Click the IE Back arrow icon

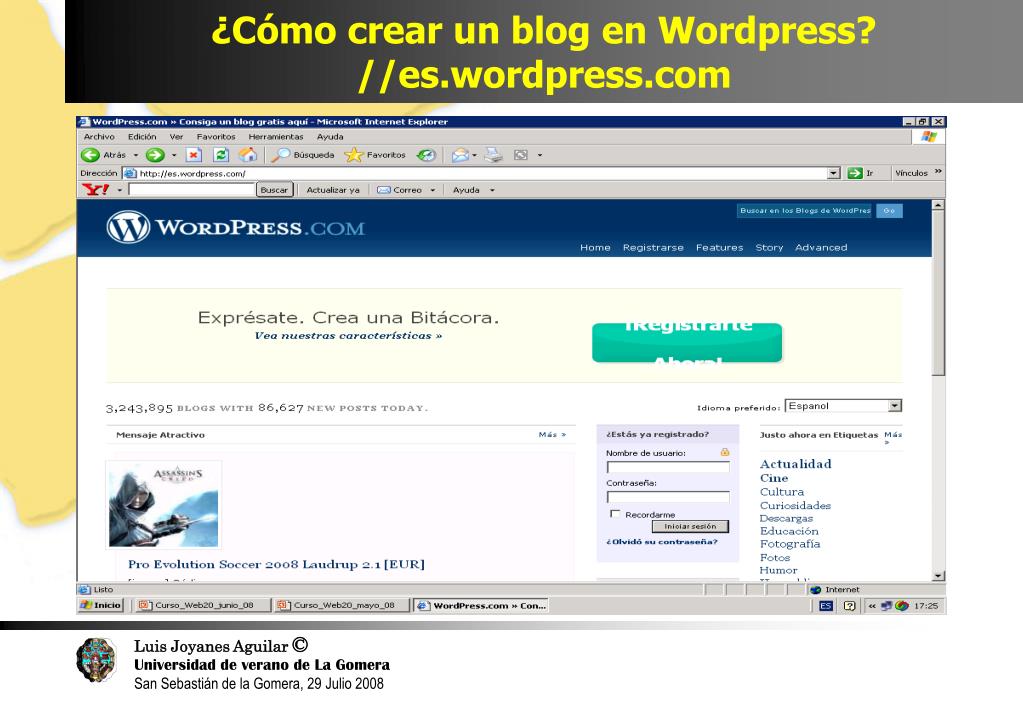pyautogui.click(x=90, y=155)
